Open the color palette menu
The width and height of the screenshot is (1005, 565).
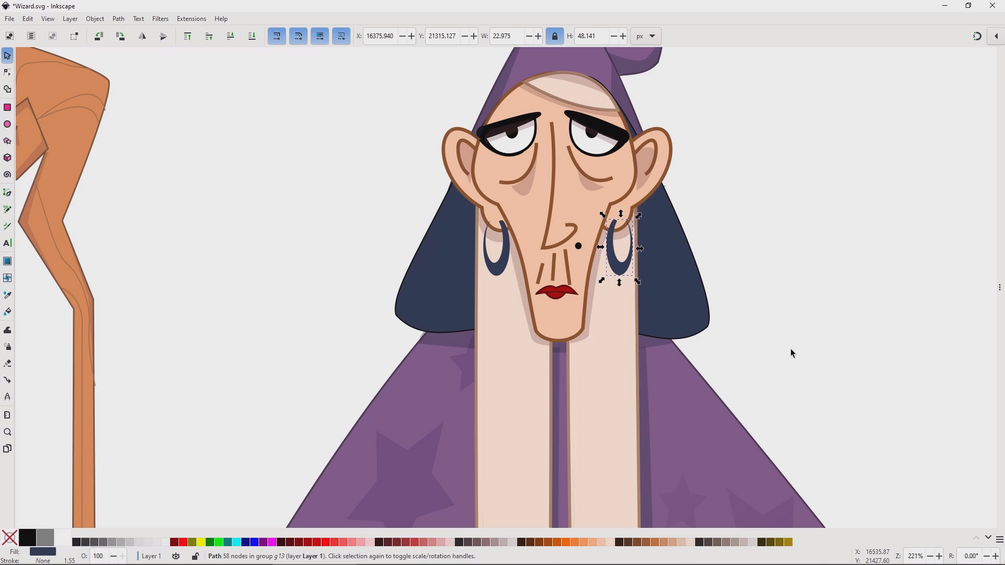(x=999, y=539)
